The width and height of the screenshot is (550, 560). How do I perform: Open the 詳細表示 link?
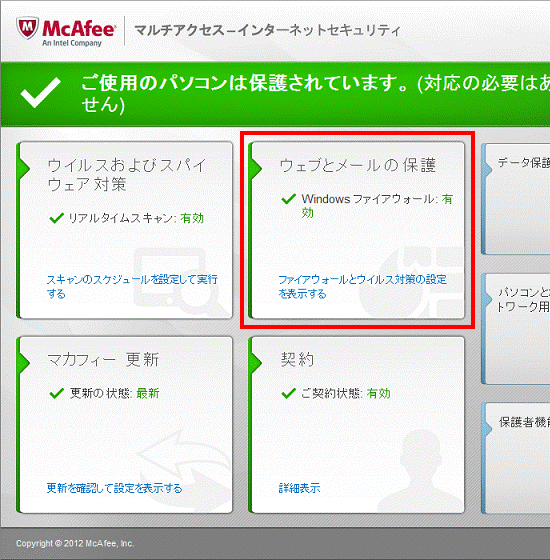click(x=299, y=488)
